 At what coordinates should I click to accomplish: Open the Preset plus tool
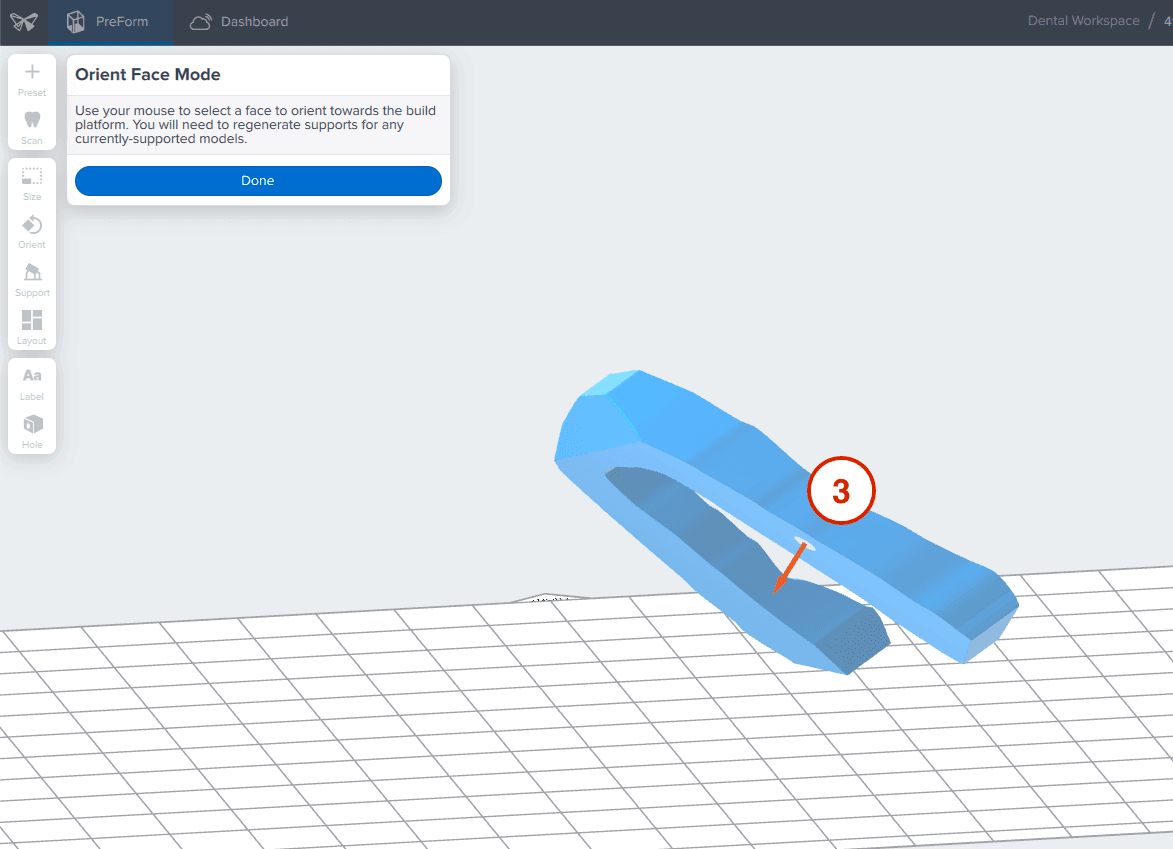[32, 79]
